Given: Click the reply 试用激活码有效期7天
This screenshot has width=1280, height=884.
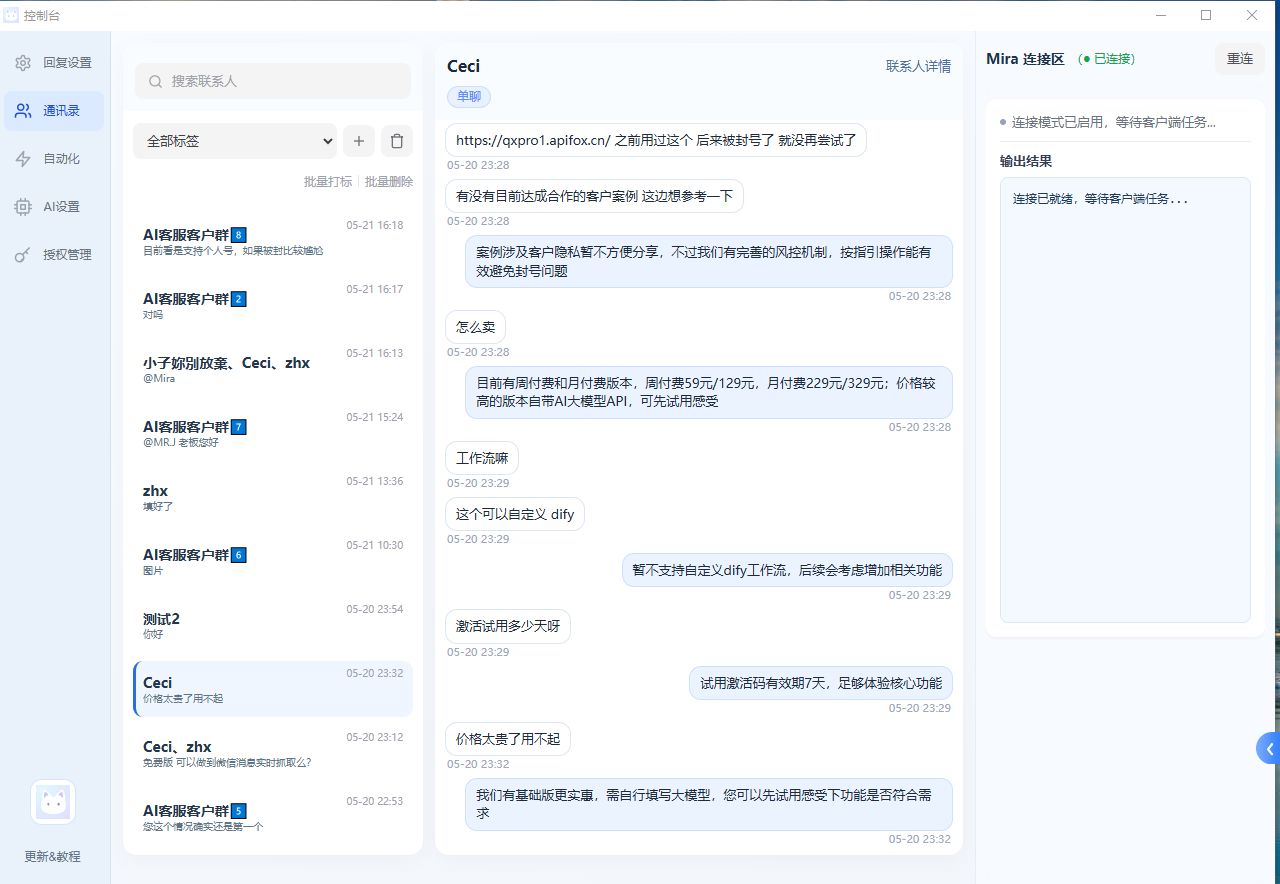Looking at the screenshot, I should [821, 683].
